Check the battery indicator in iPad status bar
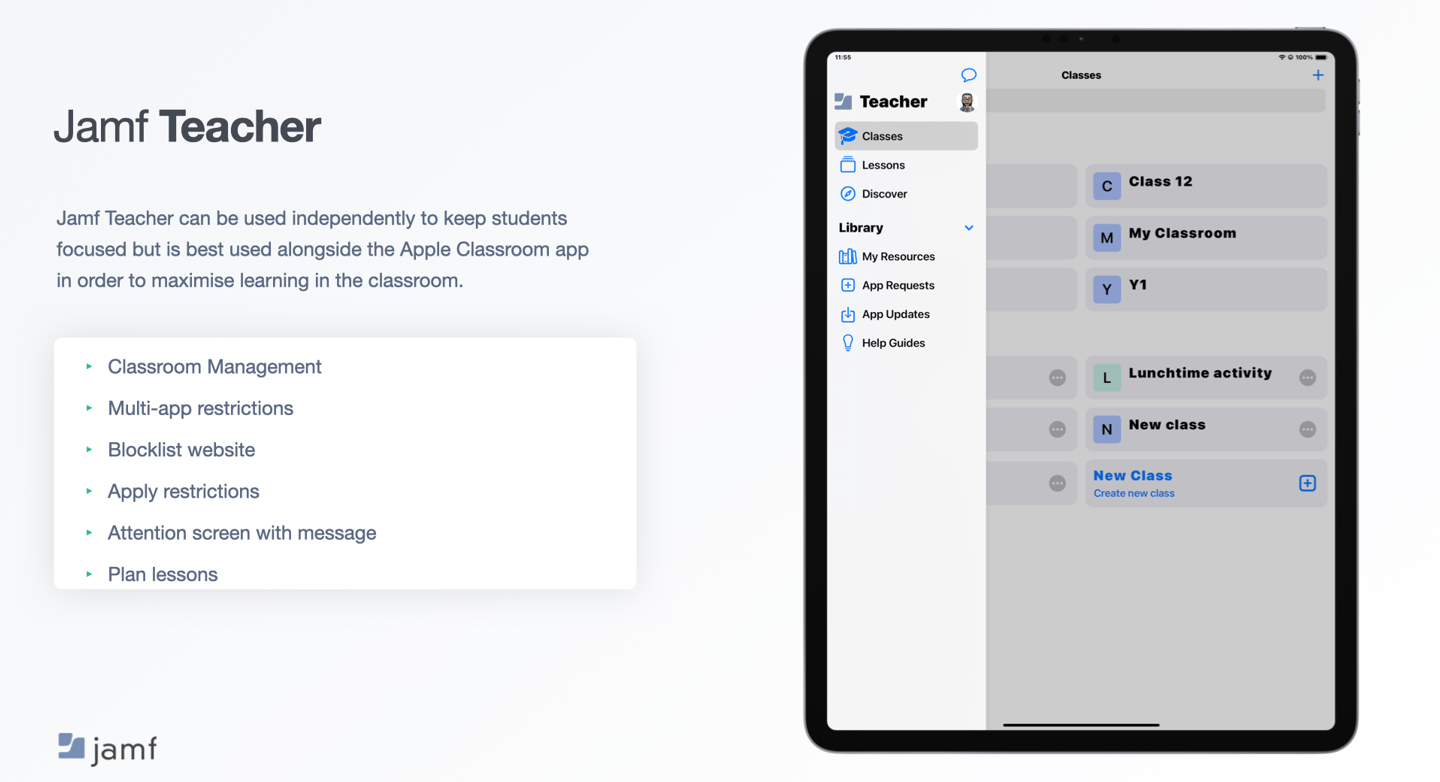1440x782 pixels. pyautogui.click(x=1321, y=57)
